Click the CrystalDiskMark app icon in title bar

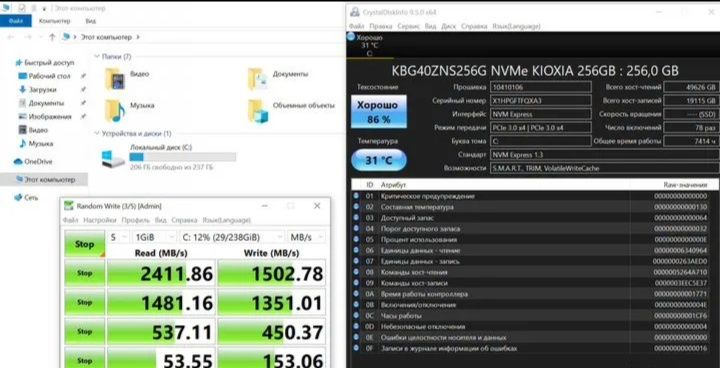click(69, 206)
